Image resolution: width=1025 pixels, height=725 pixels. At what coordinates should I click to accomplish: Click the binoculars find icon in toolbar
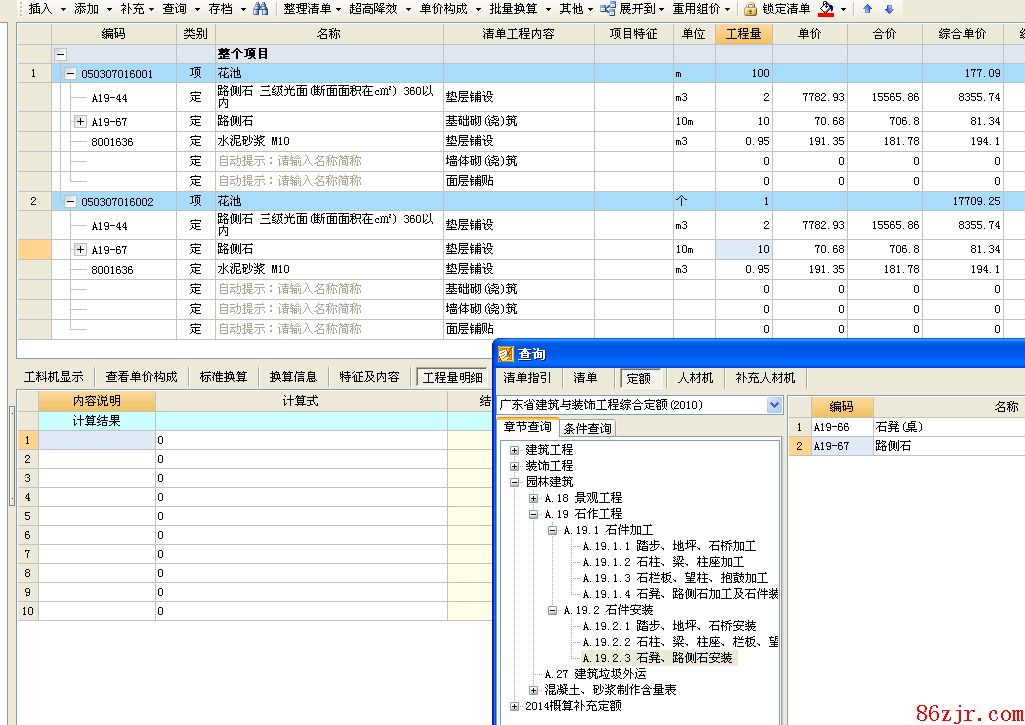tap(260, 9)
